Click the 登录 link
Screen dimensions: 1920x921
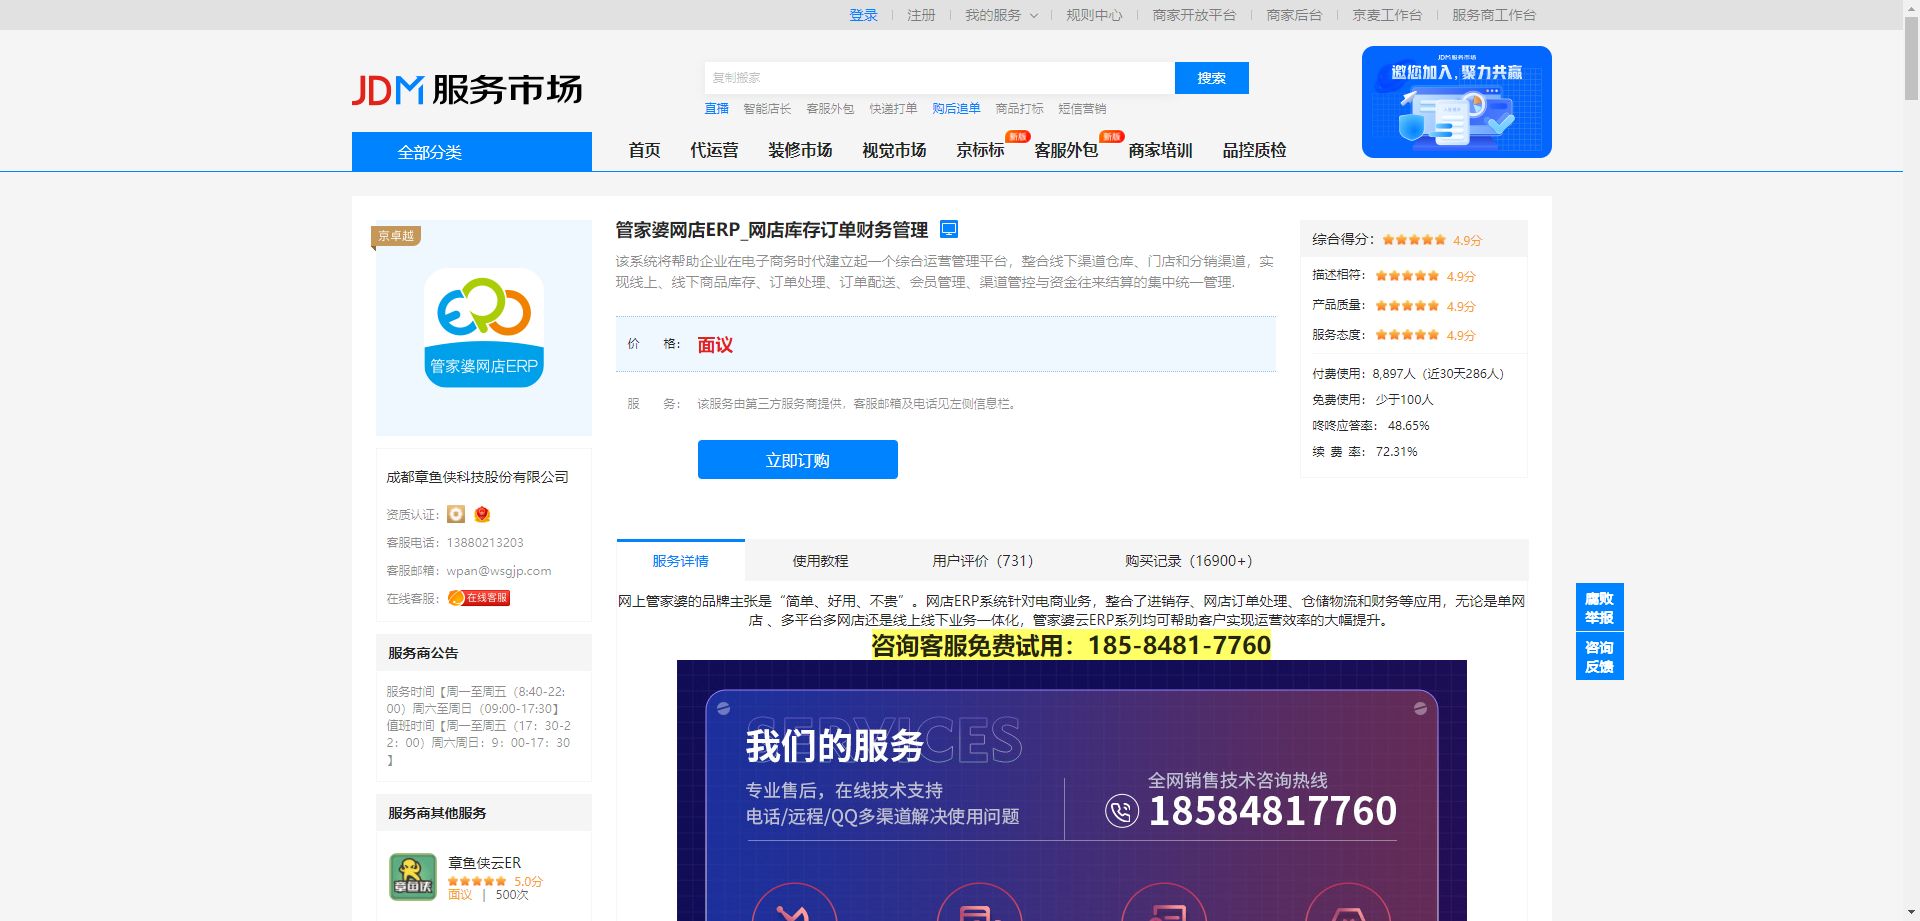(x=863, y=15)
